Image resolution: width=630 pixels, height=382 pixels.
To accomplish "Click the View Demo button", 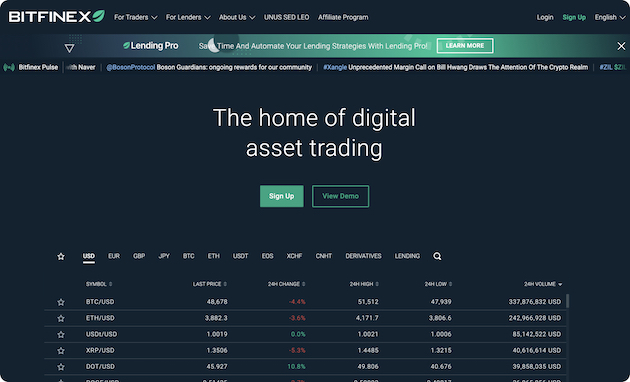I will 340,196.
